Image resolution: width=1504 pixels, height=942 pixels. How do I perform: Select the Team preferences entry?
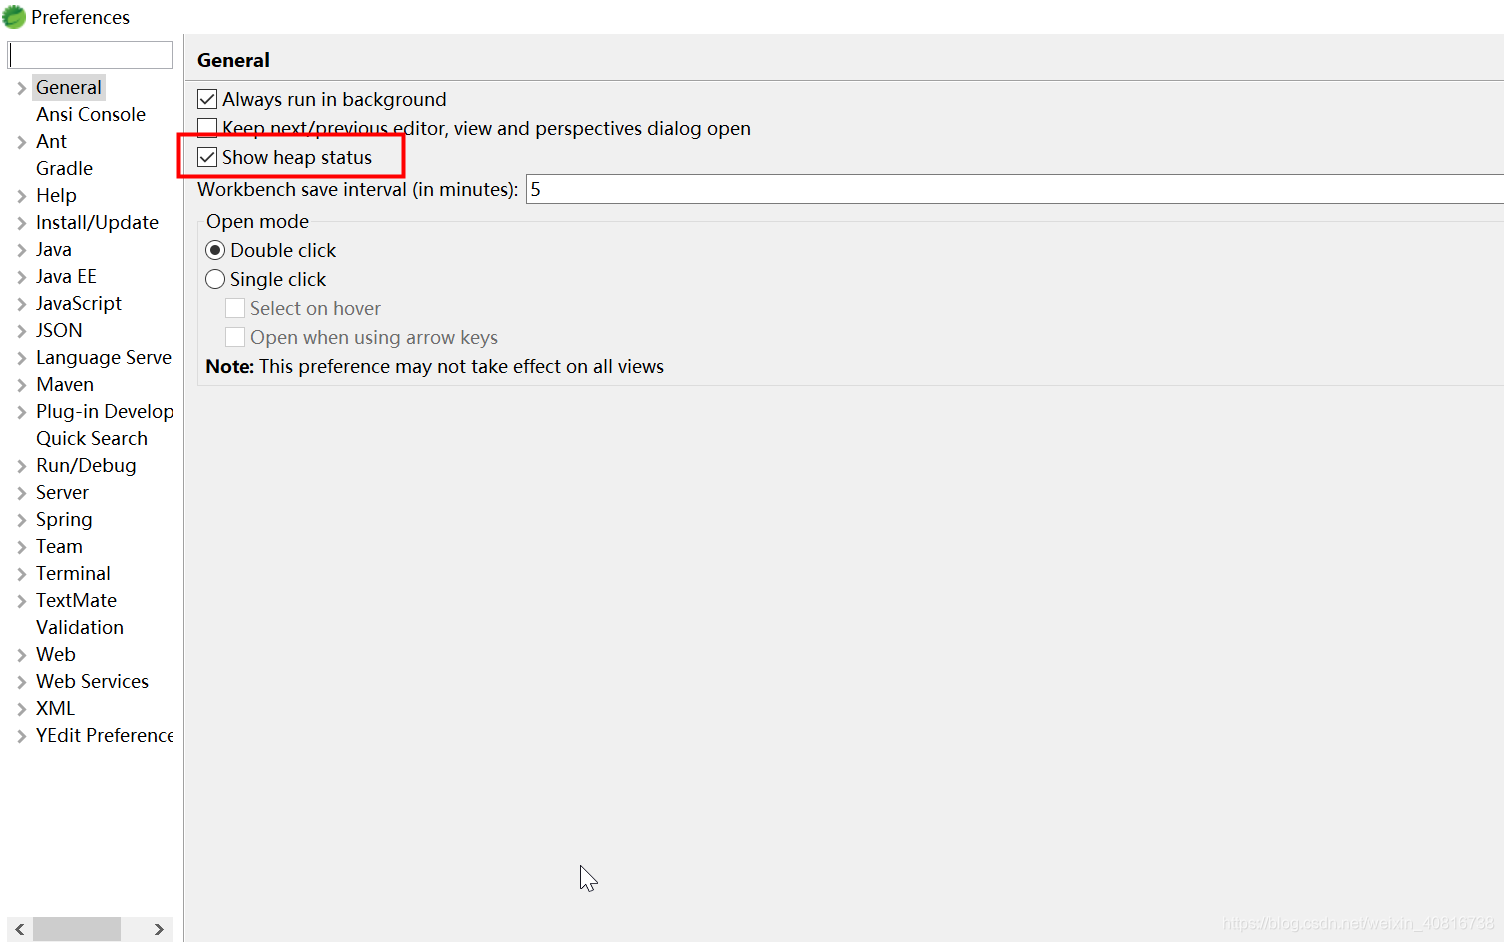pos(59,546)
